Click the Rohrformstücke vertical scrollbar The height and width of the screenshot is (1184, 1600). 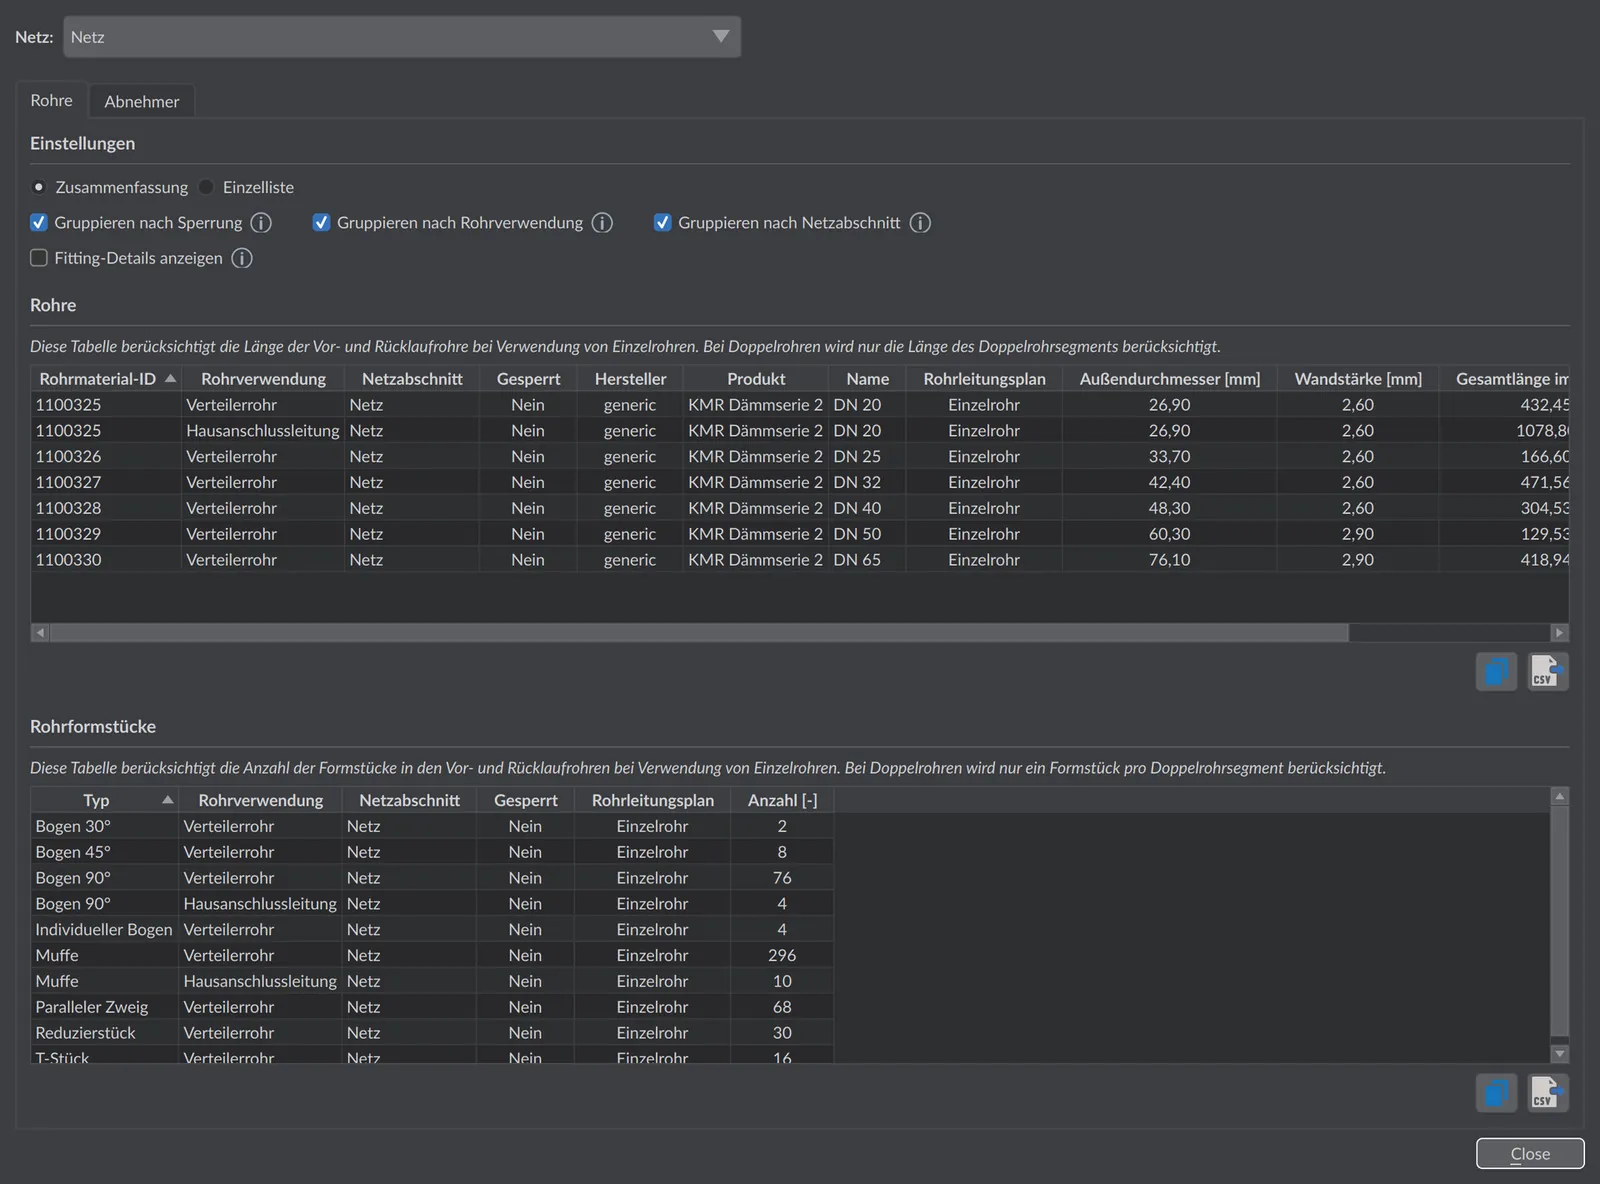pyautogui.click(x=1559, y=921)
